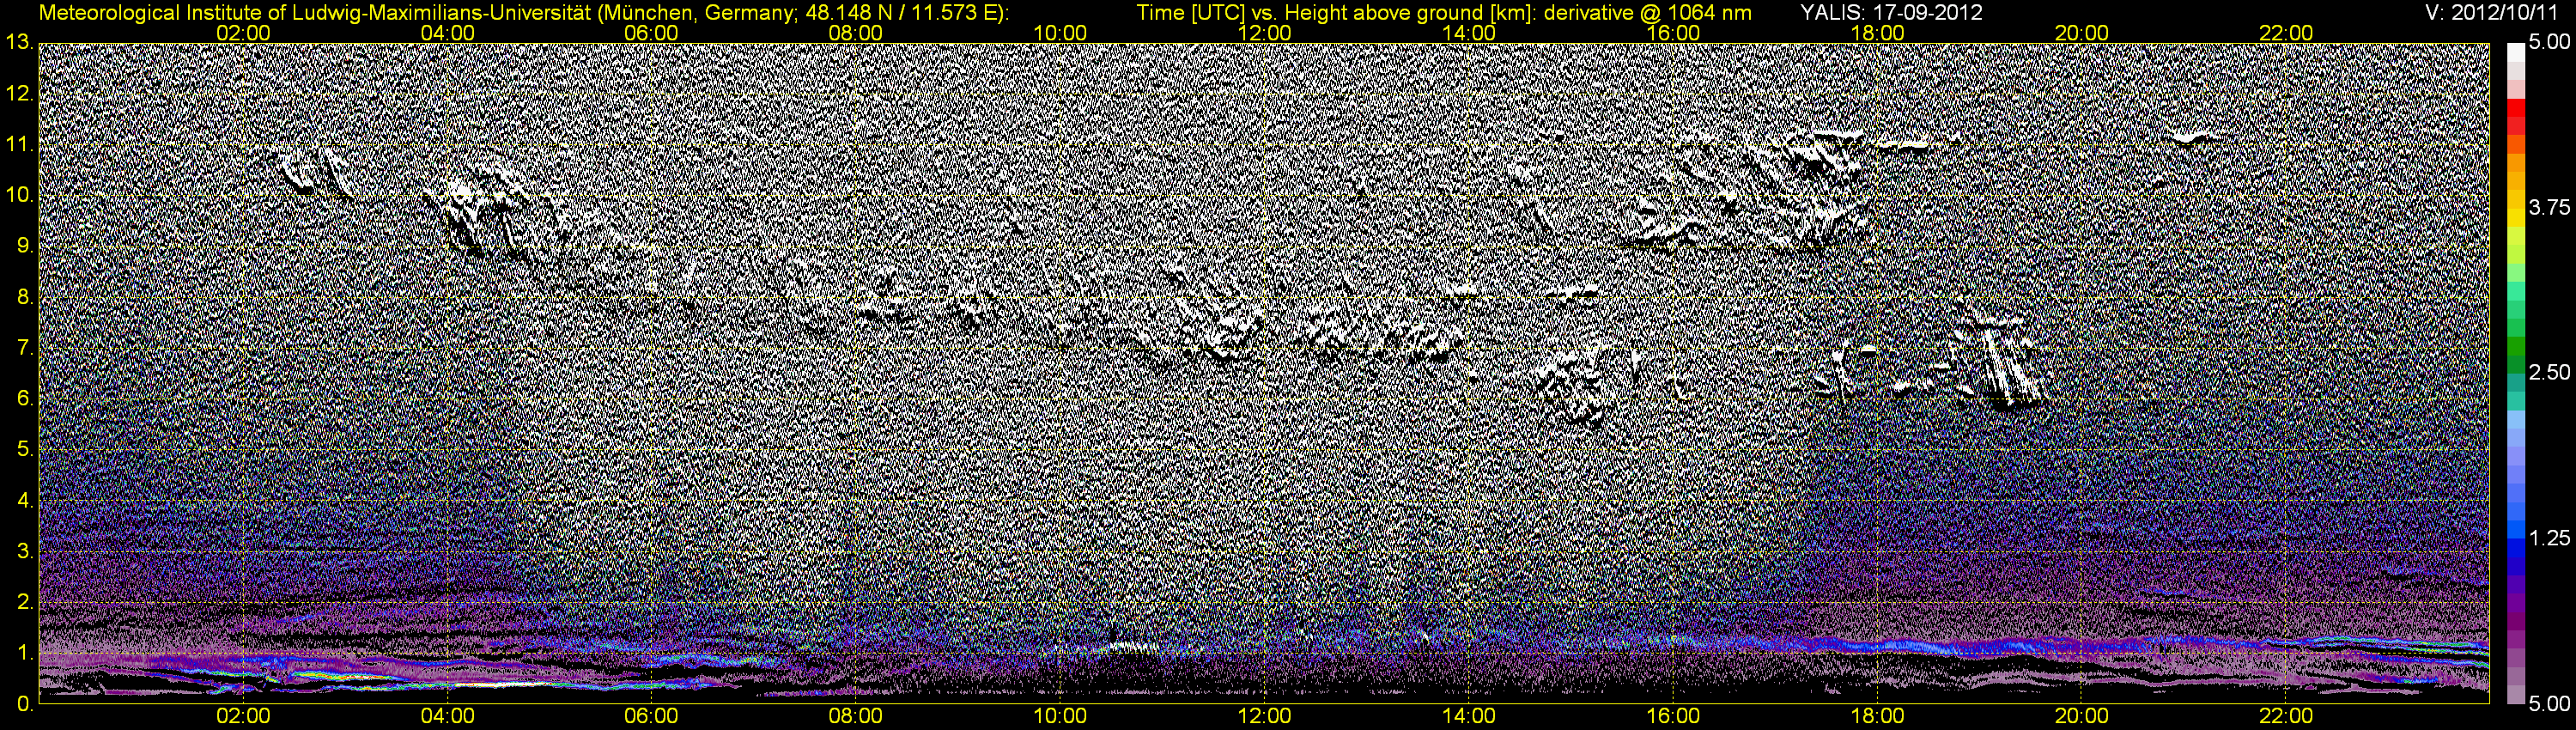The image size is (2576, 730).
Task: Click the bottom time axis label '16:00'
Action: [1673, 717]
